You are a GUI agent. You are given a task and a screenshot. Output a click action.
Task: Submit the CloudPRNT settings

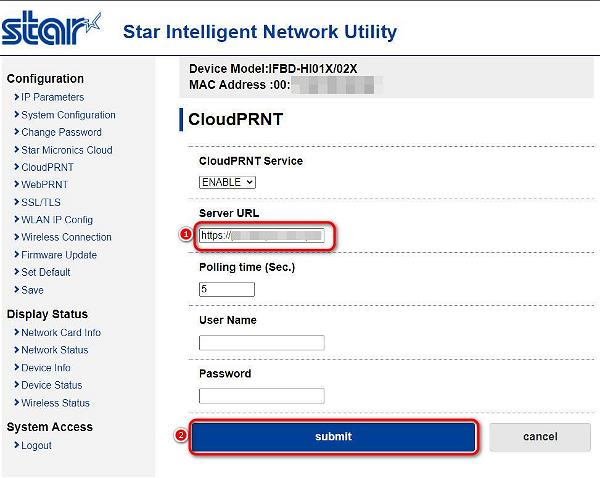[333, 437]
